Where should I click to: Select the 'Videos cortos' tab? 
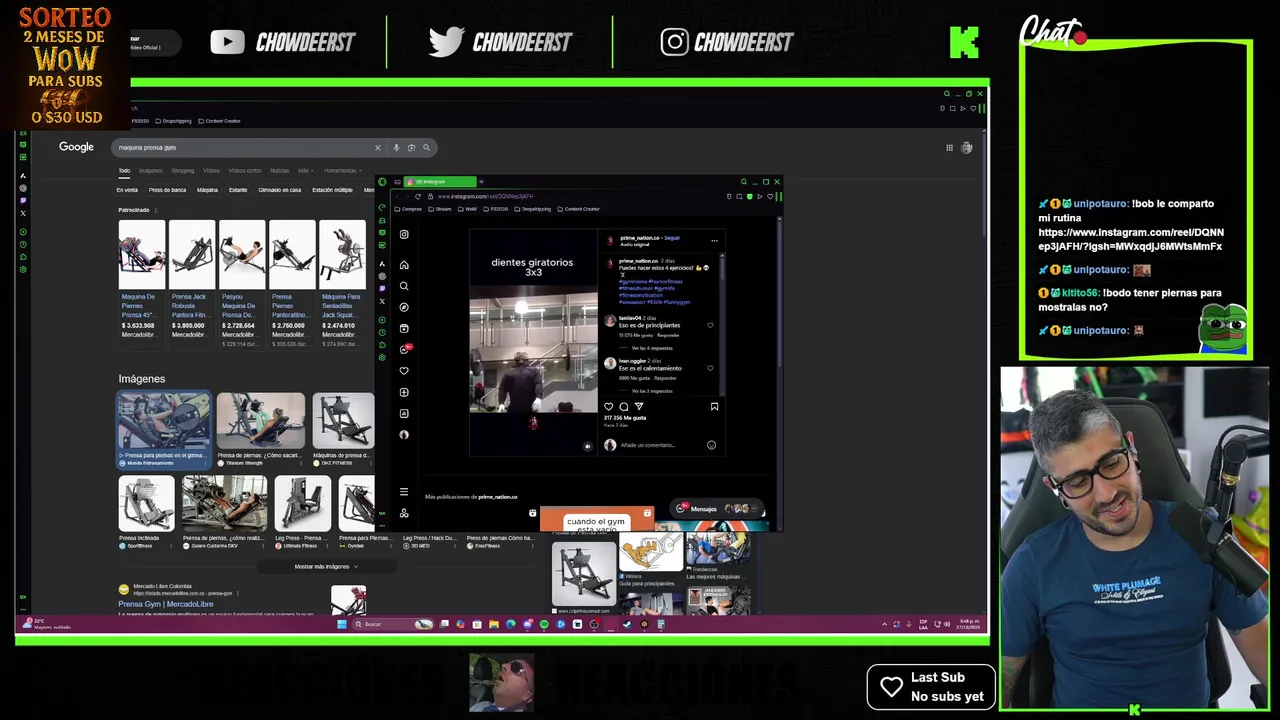pyautogui.click(x=245, y=170)
